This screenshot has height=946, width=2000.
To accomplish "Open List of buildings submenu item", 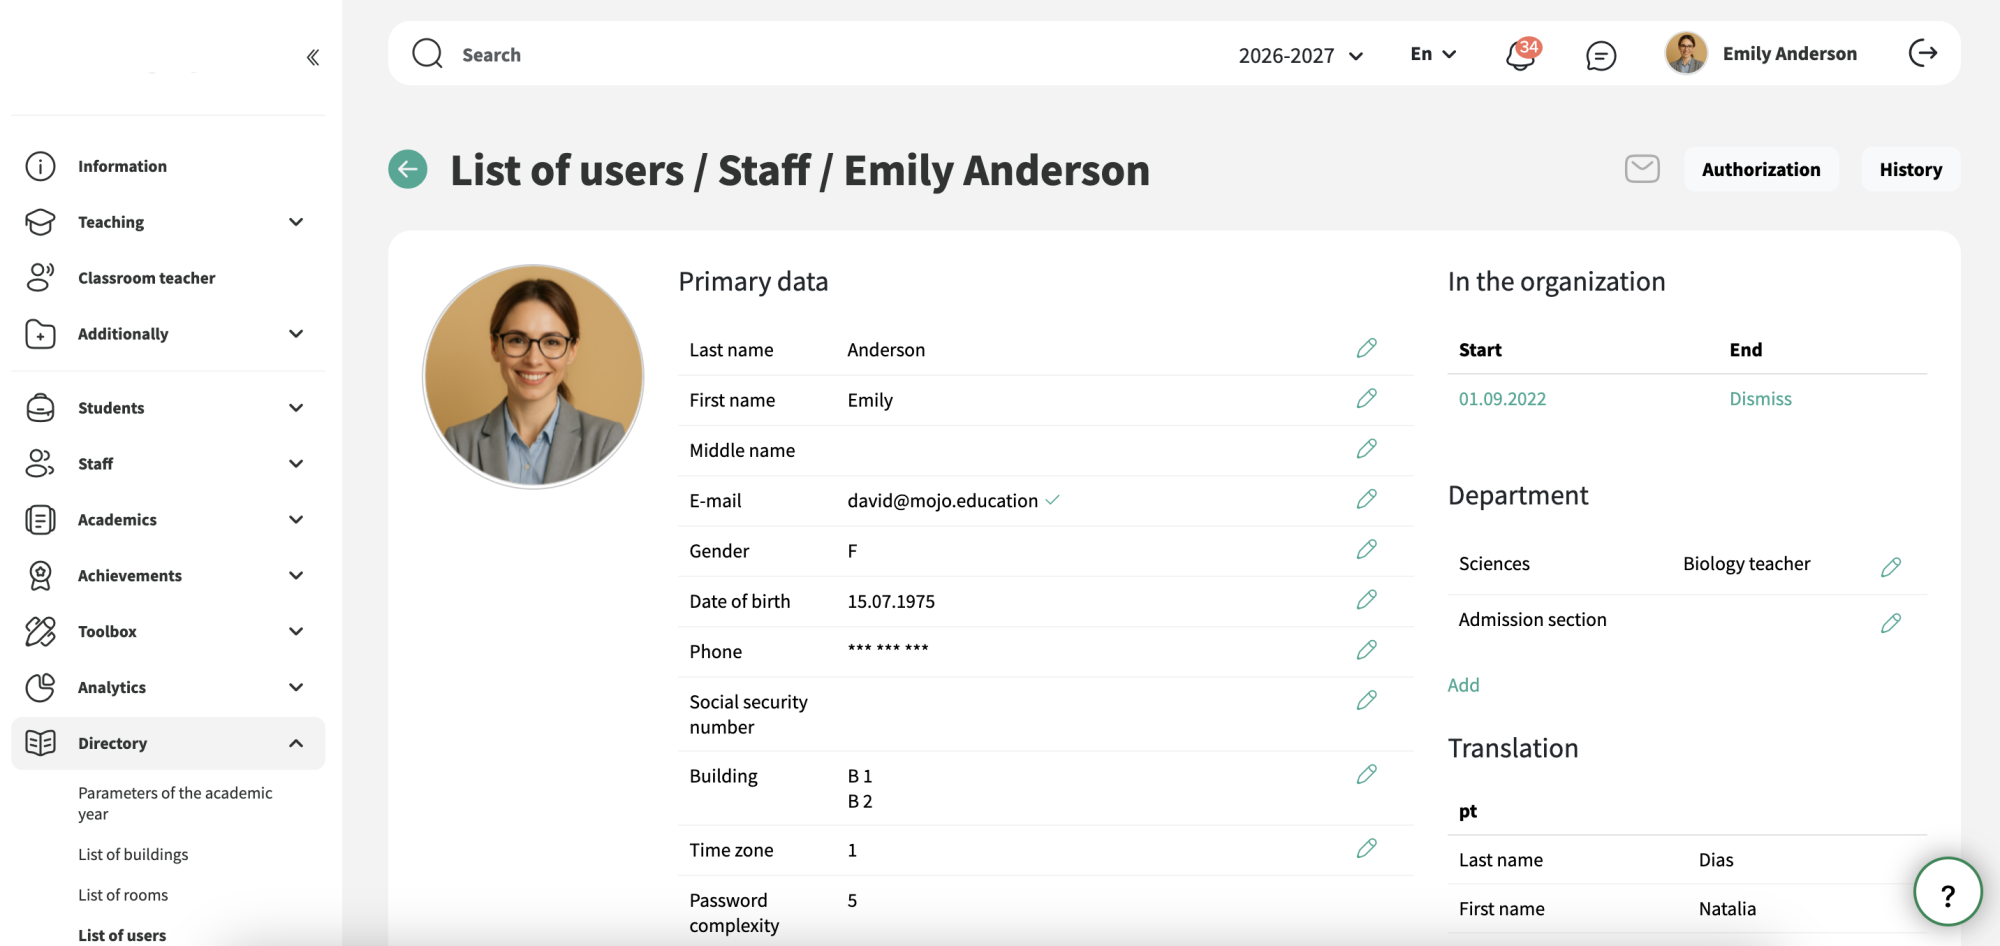I will point(133,854).
